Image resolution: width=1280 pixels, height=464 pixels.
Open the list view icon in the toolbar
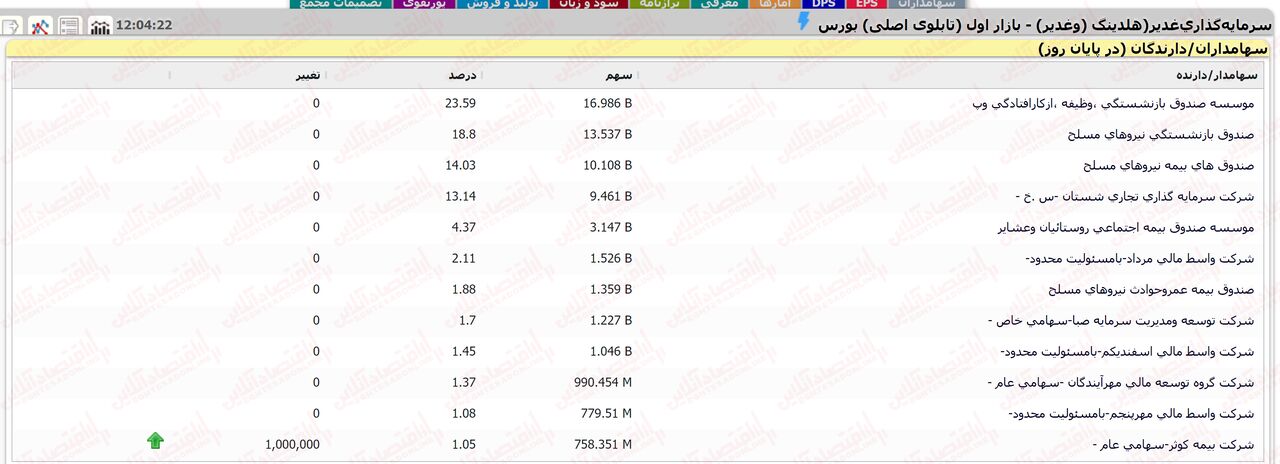click(x=70, y=26)
